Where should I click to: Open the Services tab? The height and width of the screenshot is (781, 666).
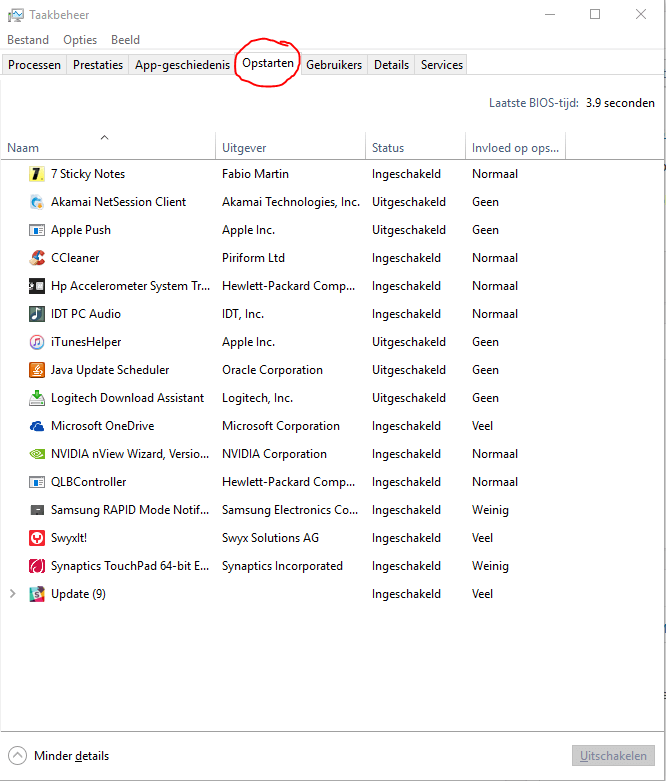441,65
